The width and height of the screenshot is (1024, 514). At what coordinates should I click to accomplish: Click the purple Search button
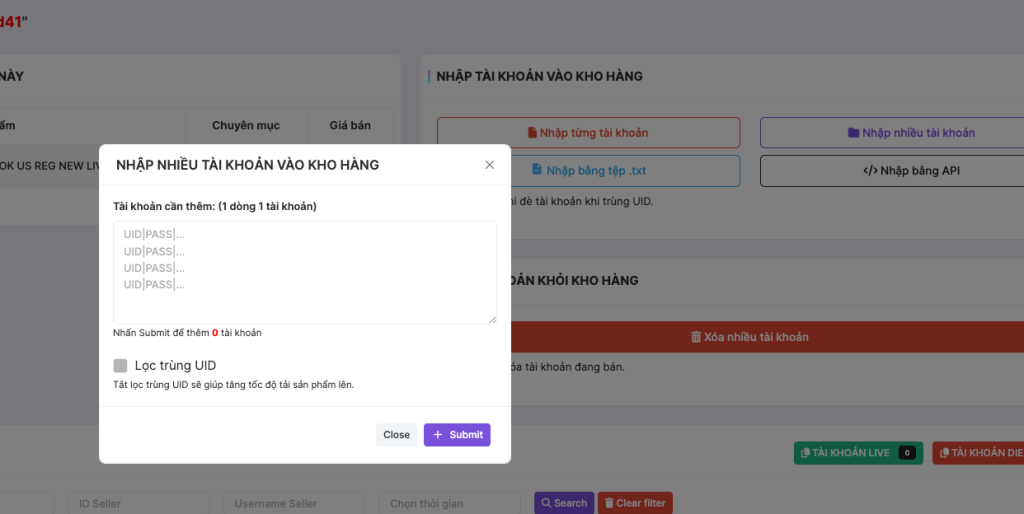pos(564,503)
